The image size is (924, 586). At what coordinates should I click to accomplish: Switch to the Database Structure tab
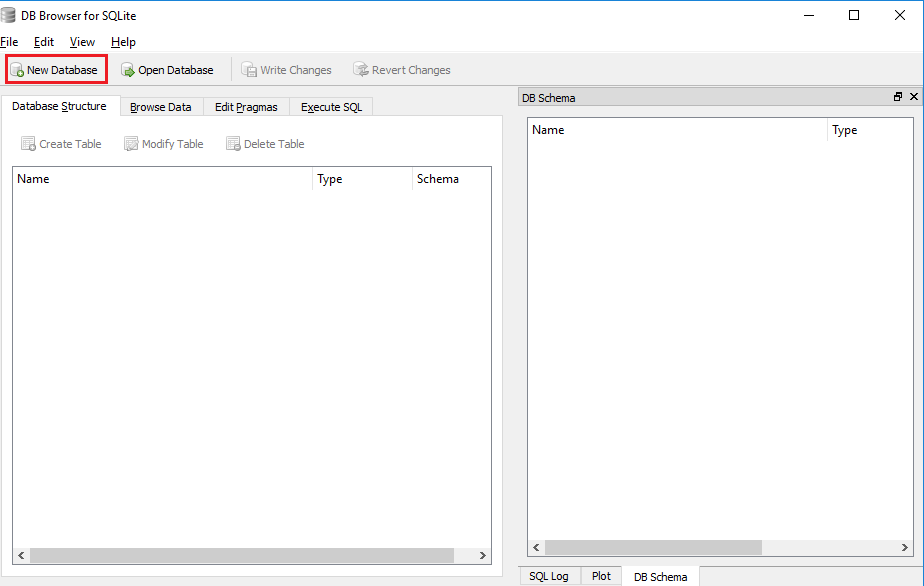pyautogui.click(x=60, y=106)
